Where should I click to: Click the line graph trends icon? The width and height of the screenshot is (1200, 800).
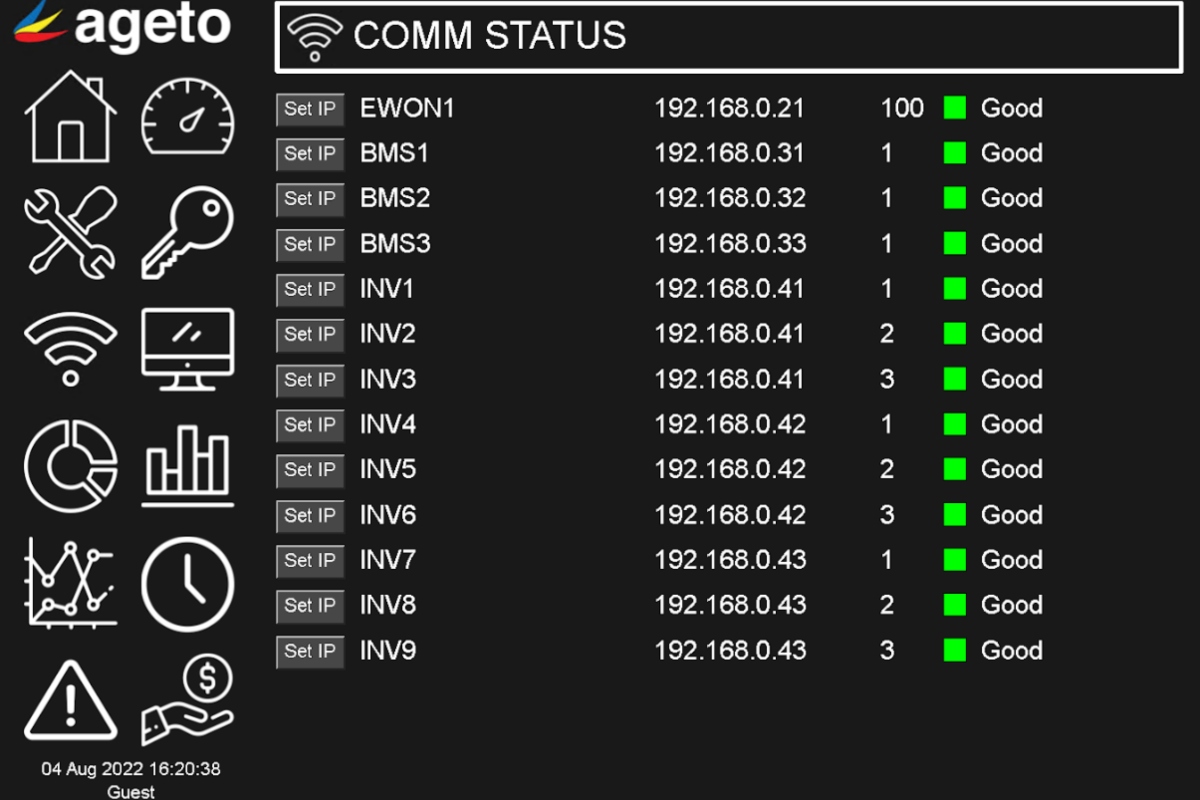pyautogui.click(x=70, y=583)
